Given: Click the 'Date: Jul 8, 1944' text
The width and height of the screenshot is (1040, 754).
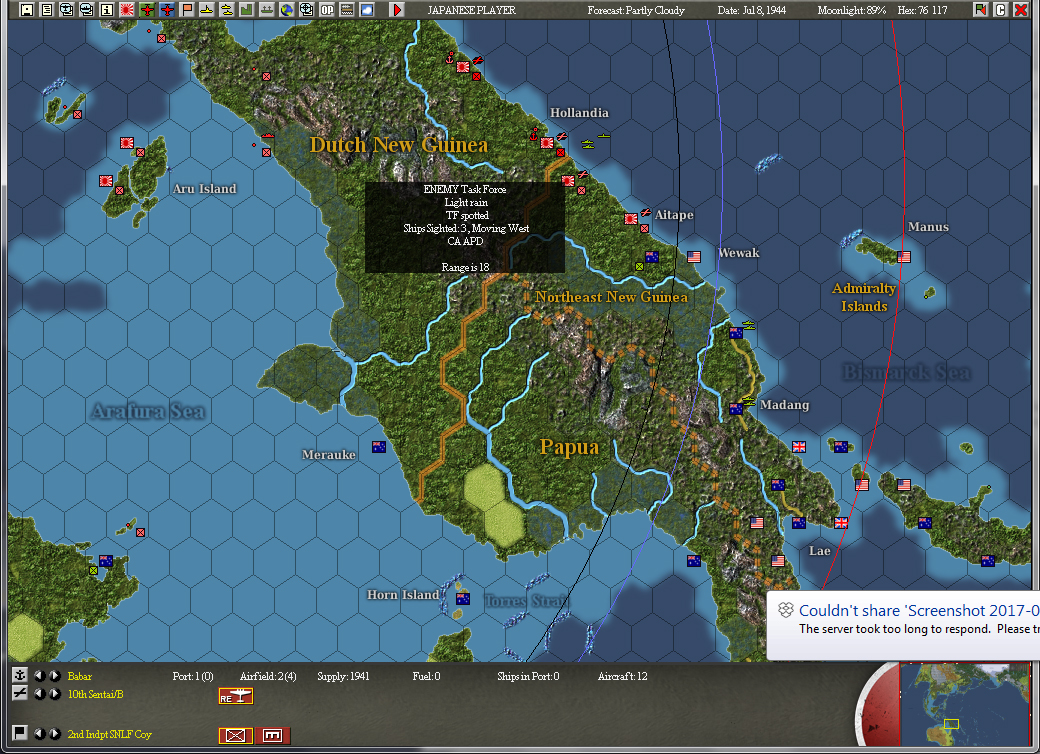Looking at the screenshot, I should pos(751,10).
